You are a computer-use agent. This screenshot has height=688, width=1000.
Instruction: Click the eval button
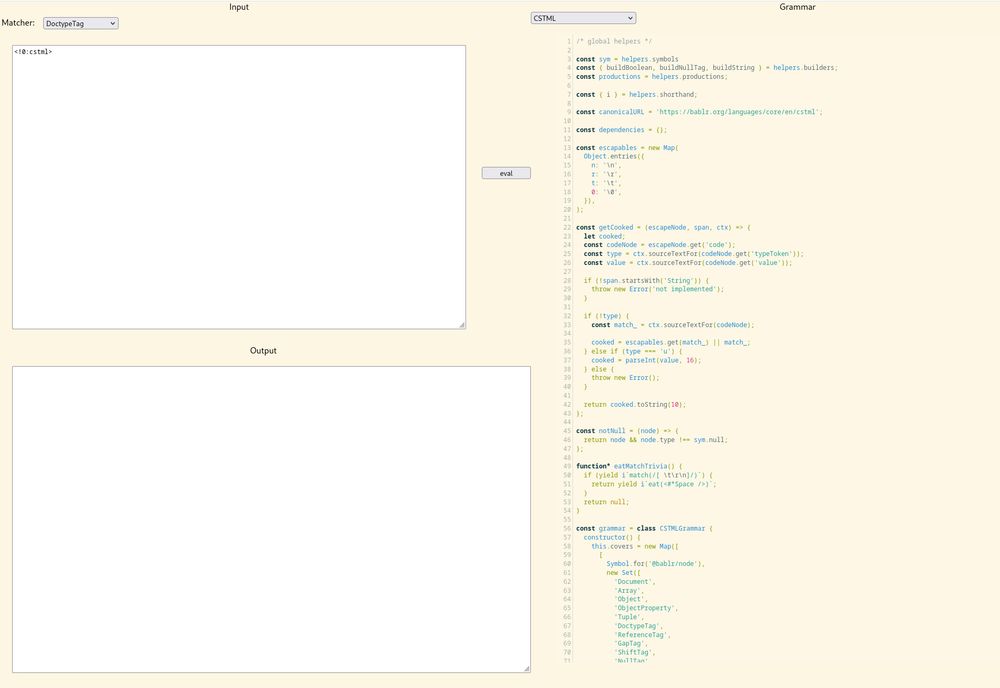[x=506, y=173]
